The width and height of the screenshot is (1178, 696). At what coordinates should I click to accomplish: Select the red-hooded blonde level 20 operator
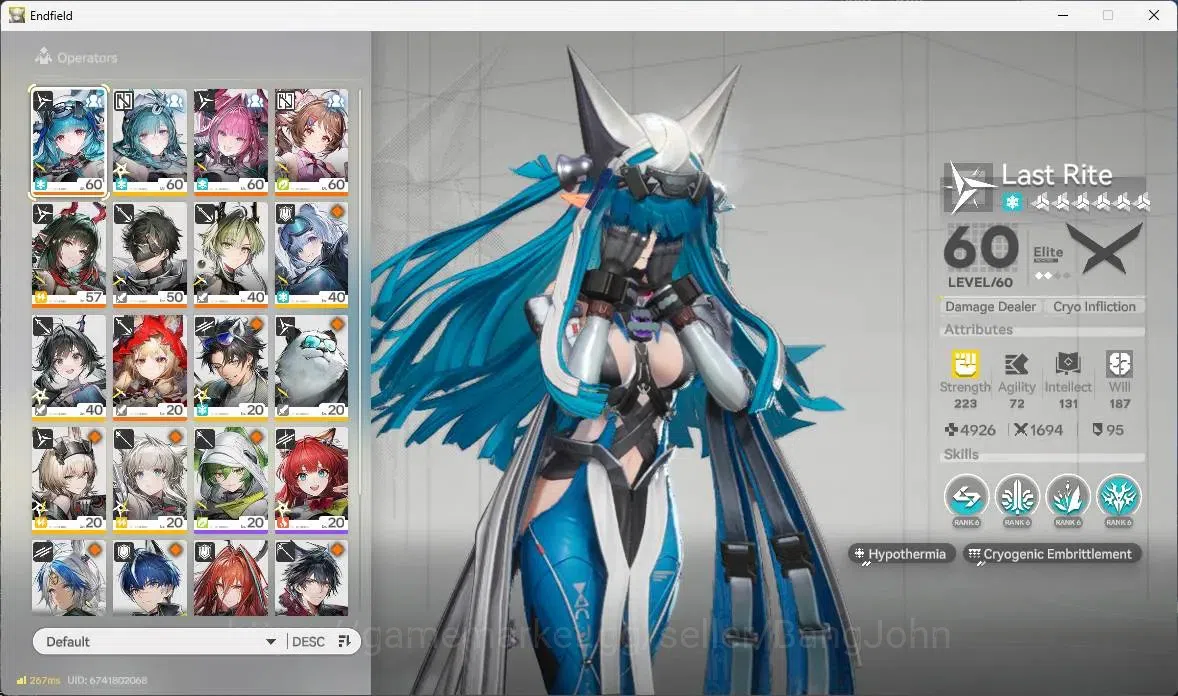tap(150, 367)
